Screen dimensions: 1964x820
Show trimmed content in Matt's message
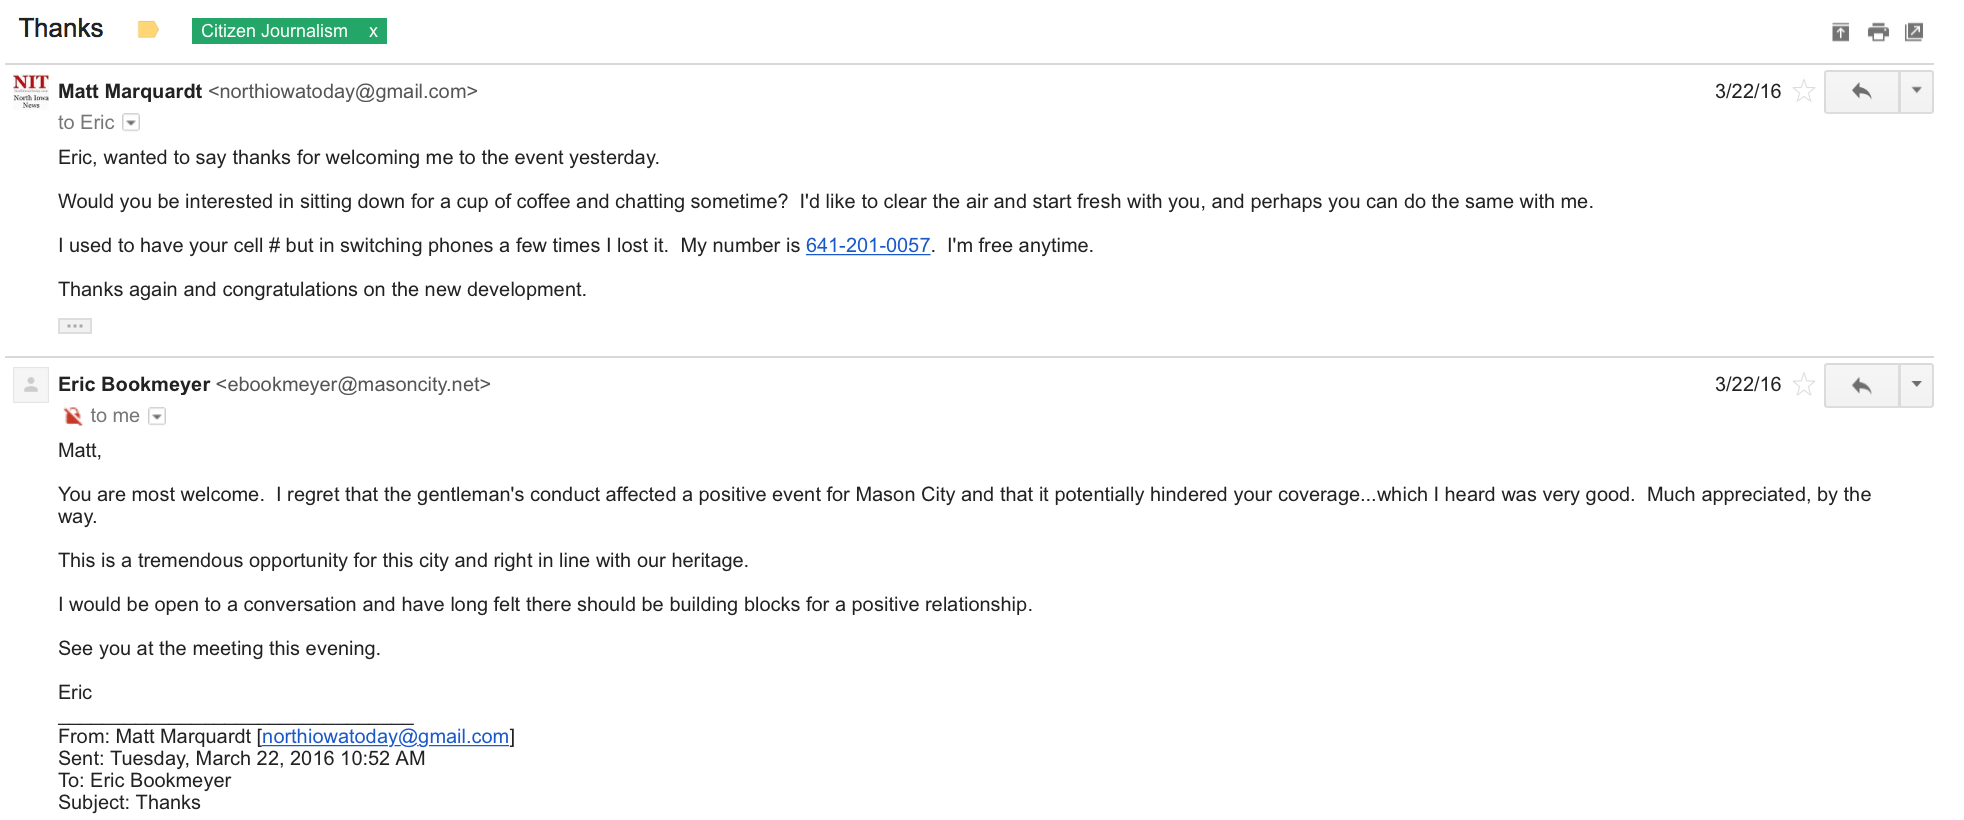[75, 326]
